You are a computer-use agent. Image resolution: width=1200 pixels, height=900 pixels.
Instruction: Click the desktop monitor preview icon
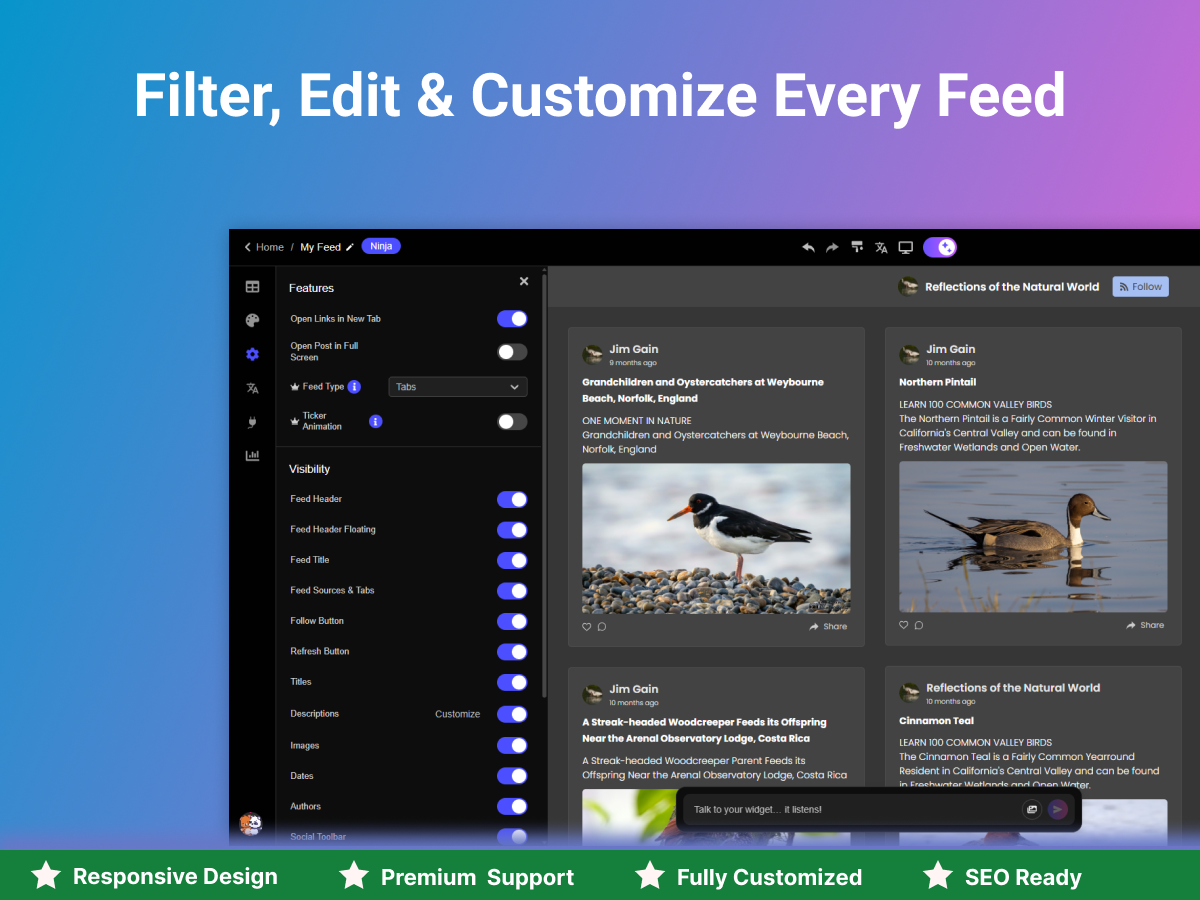tap(906, 247)
